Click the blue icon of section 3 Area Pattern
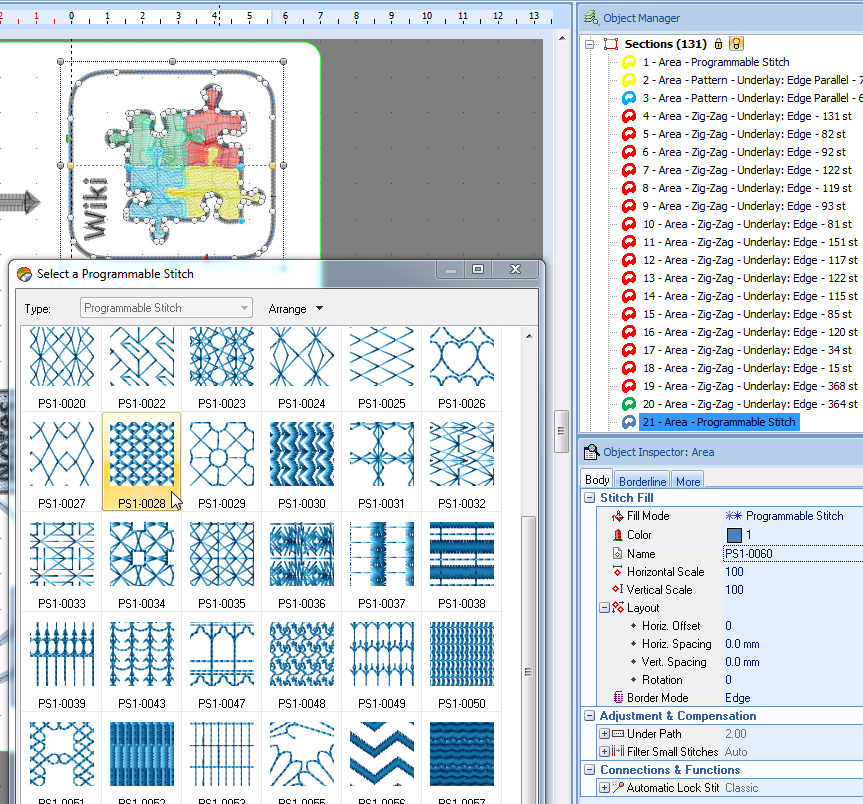Viewport: 863px width, 804px height. [629, 98]
